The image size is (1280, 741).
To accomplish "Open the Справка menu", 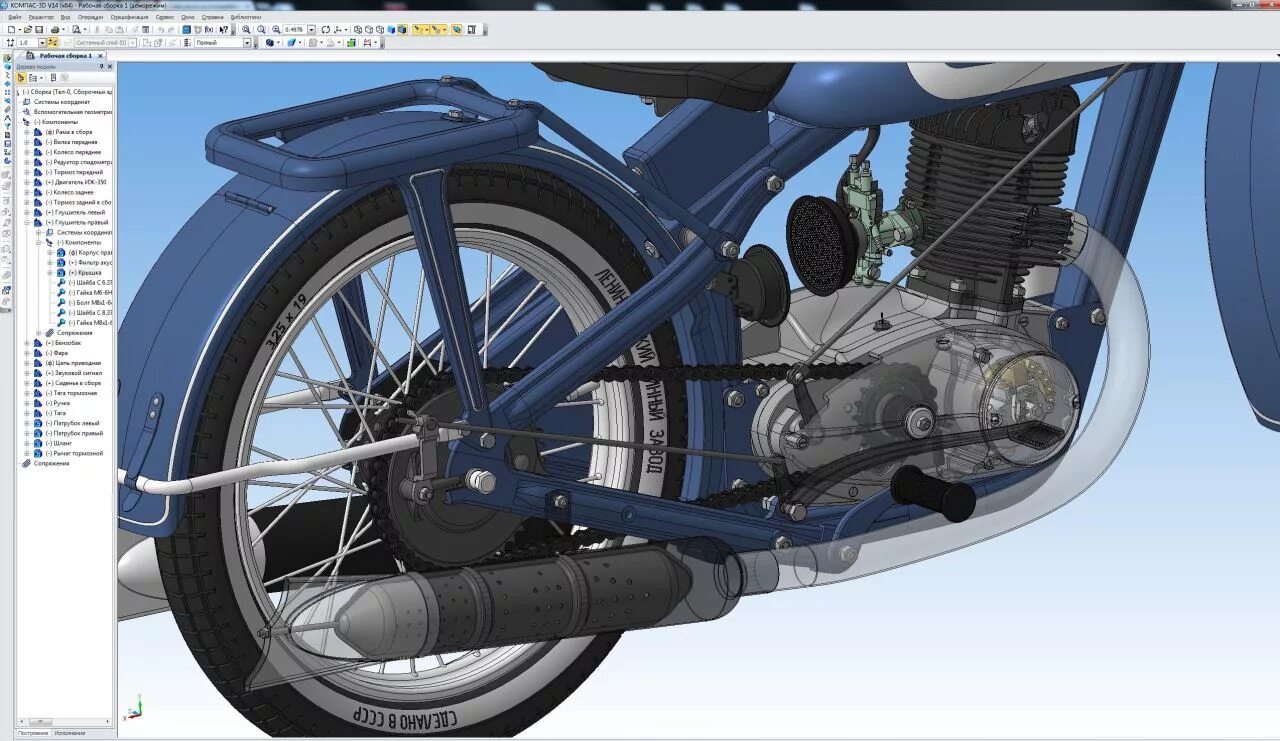I will pos(213,17).
